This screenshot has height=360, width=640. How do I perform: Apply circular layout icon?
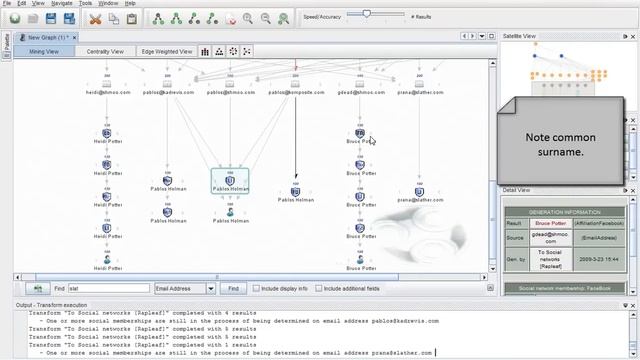tap(233, 51)
